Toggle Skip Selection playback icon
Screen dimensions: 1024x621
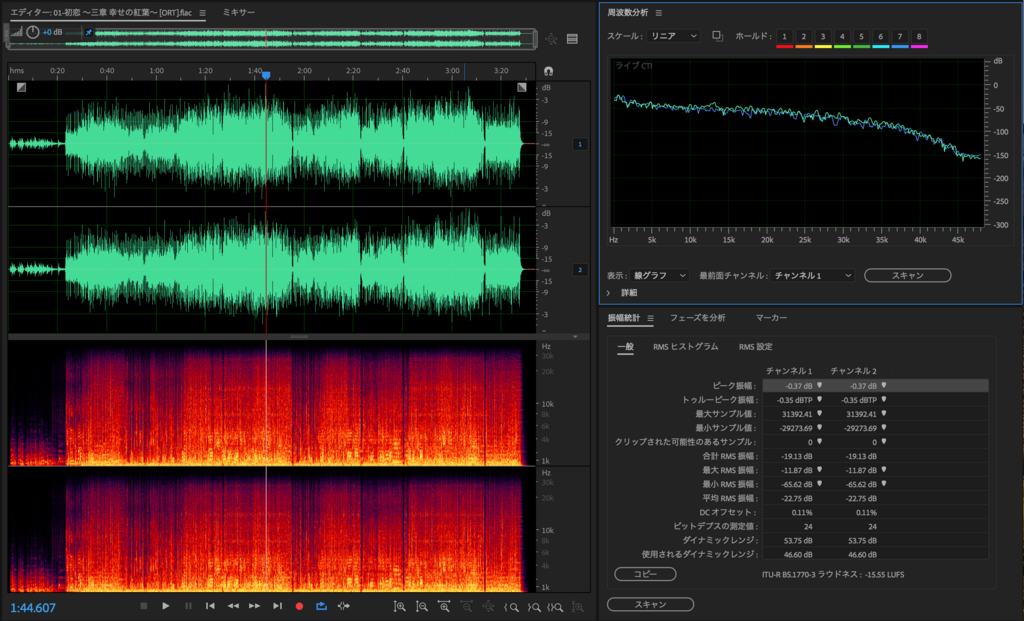click(x=344, y=606)
